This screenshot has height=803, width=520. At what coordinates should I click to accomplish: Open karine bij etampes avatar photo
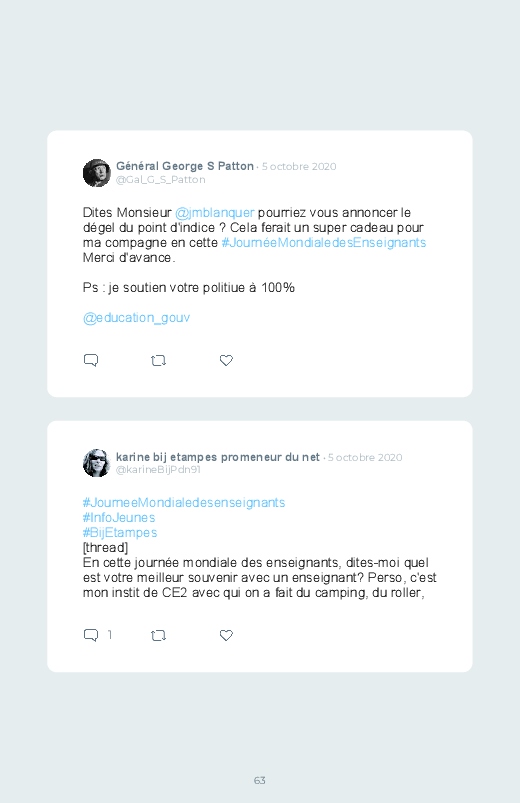tap(97, 463)
